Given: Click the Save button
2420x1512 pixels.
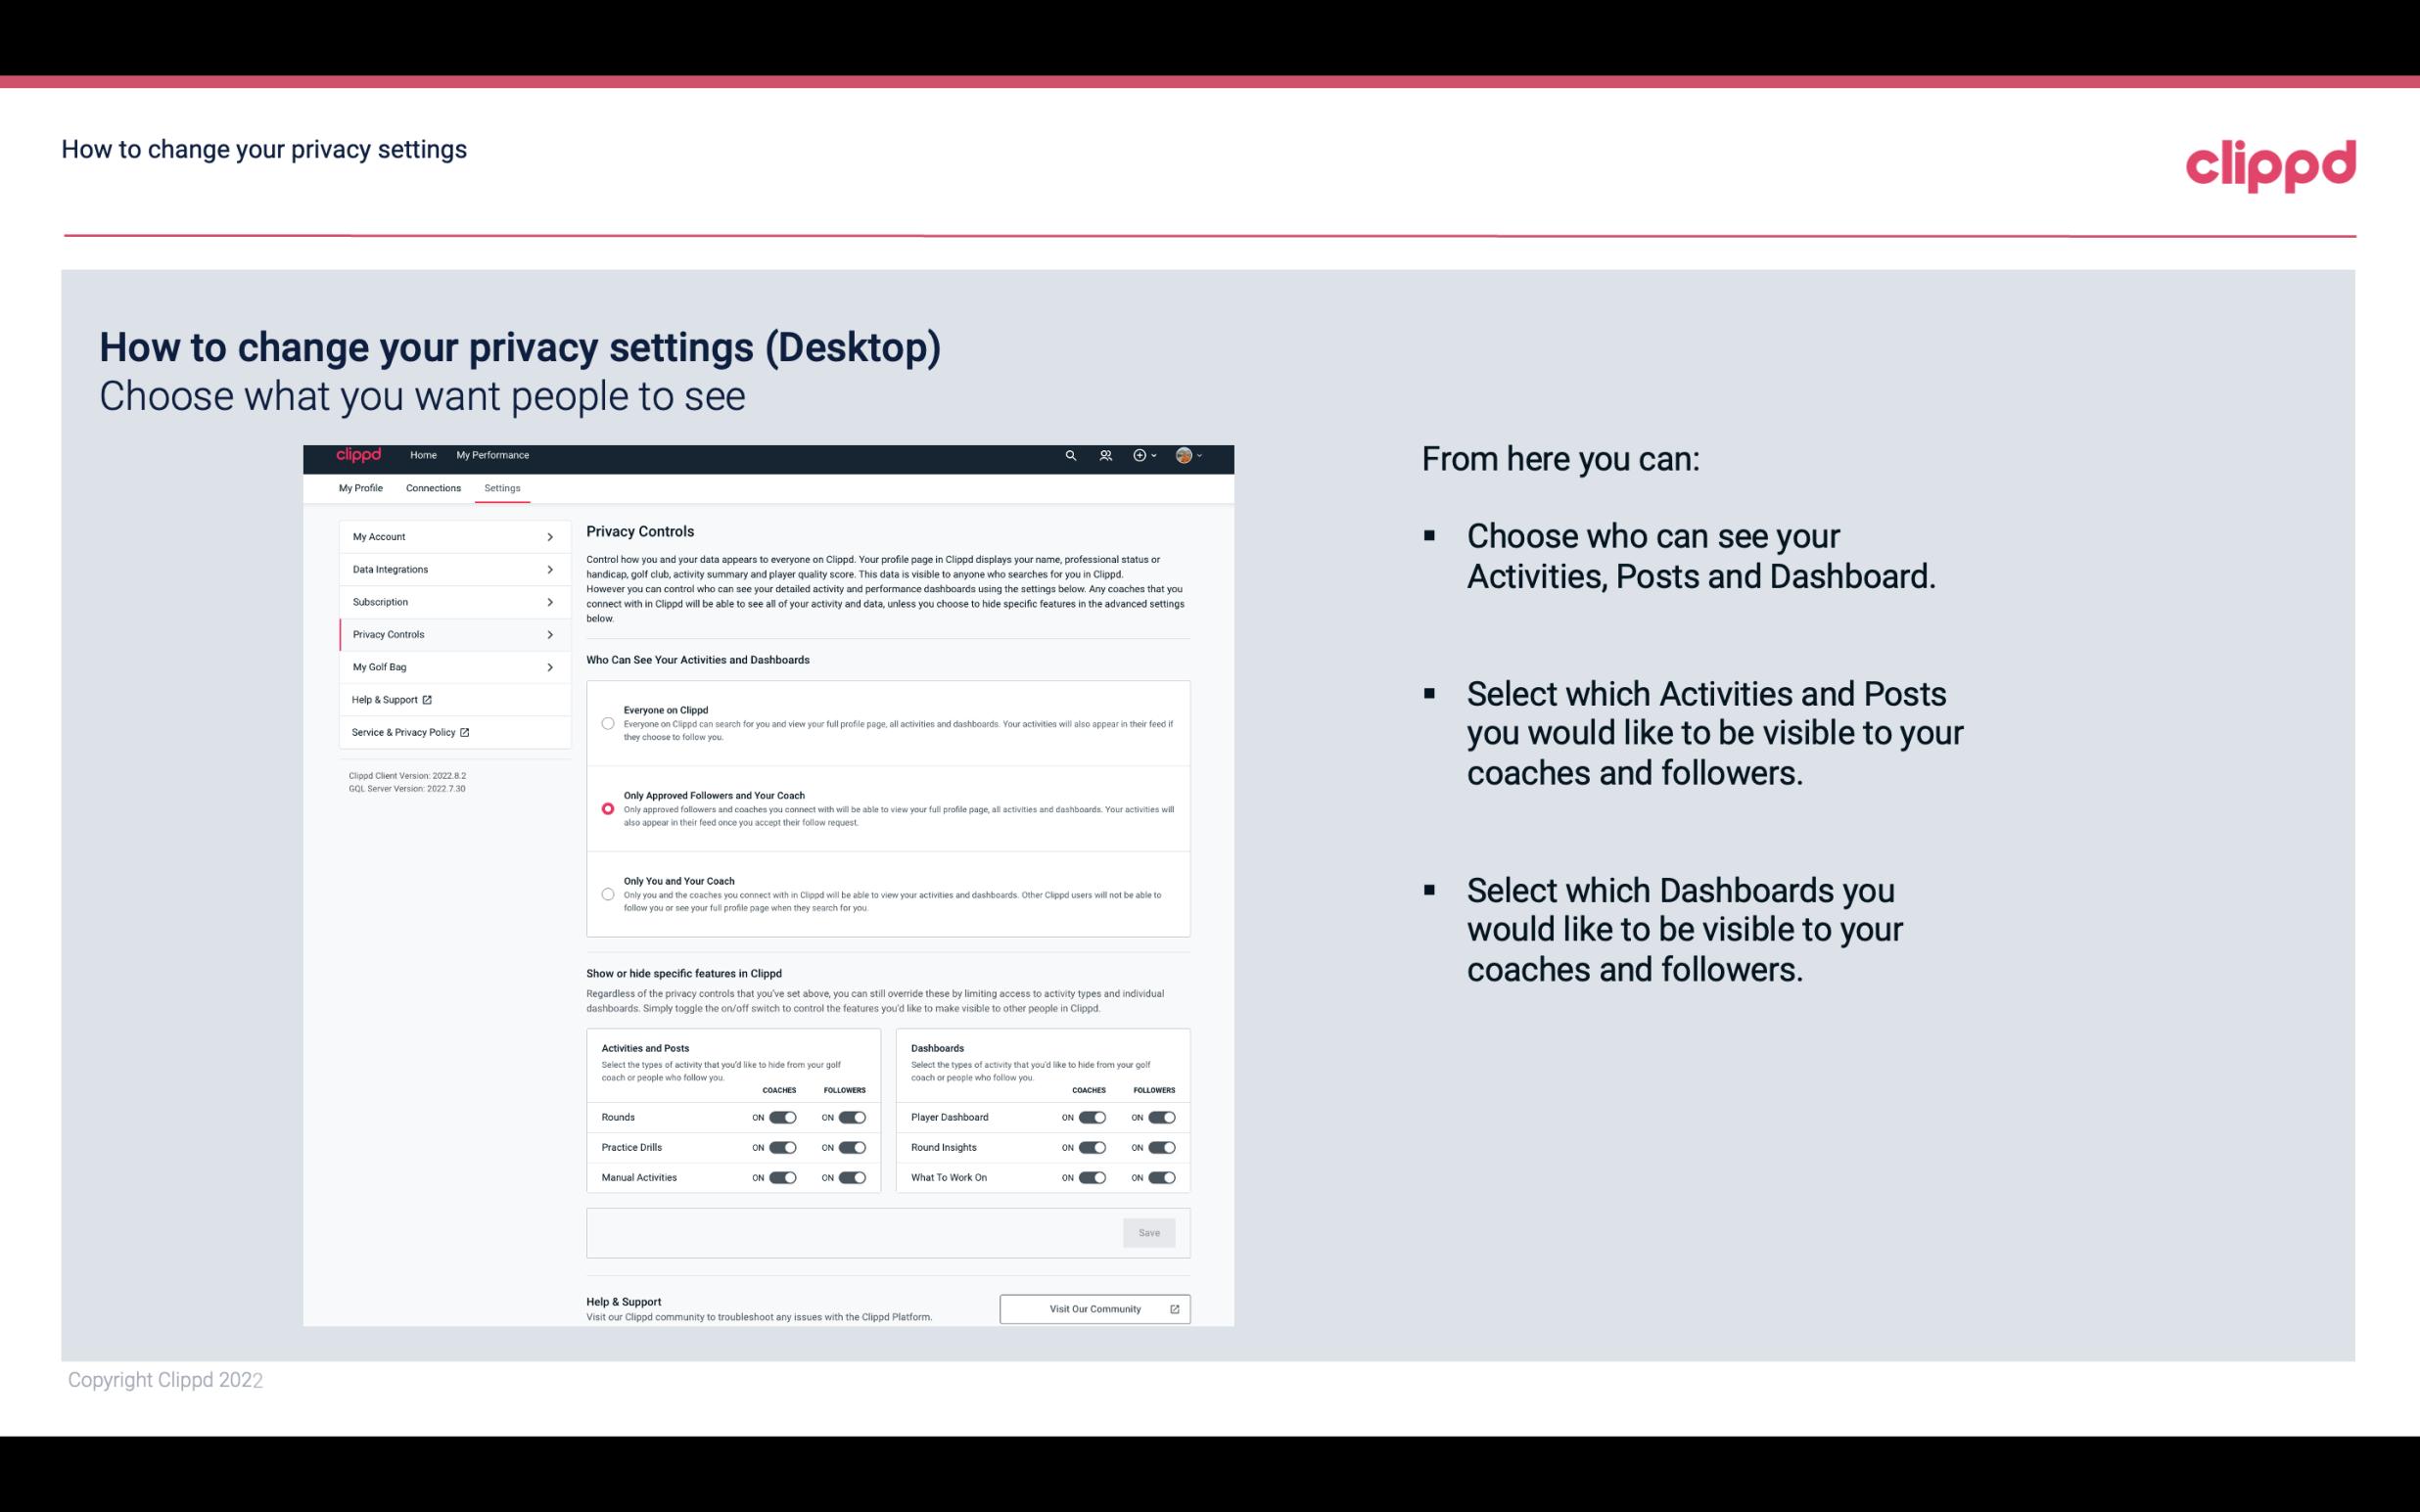Looking at the screenshot, I should pyautogui.click(x=1148, y=1231).
